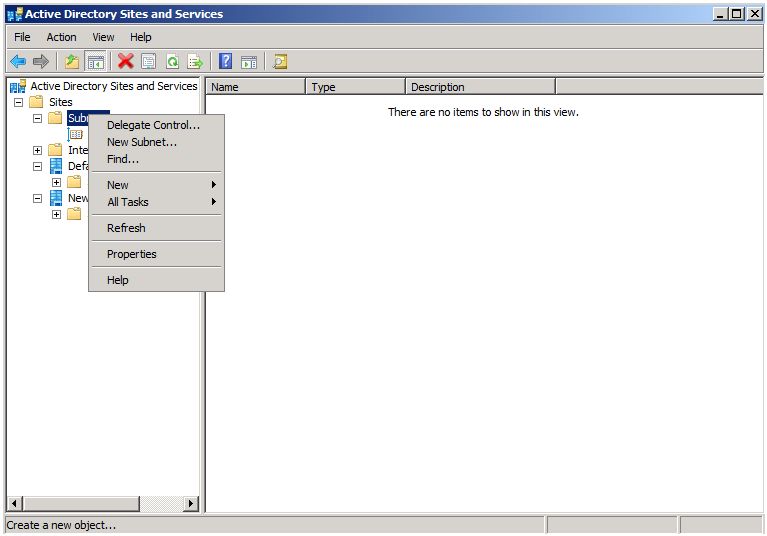The width and height of the screenshot is (767, 536).
Task: Click the Find toolbar icon
Action: click(x=280, y=62)
